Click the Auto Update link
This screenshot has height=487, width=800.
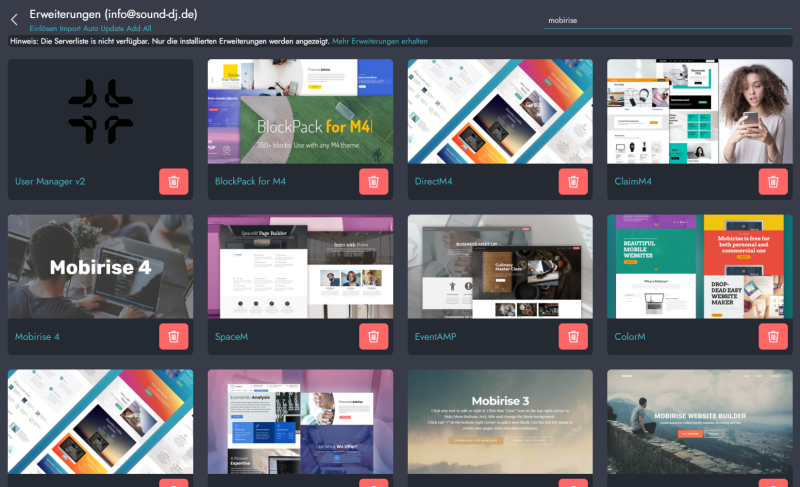coord(104,29)
